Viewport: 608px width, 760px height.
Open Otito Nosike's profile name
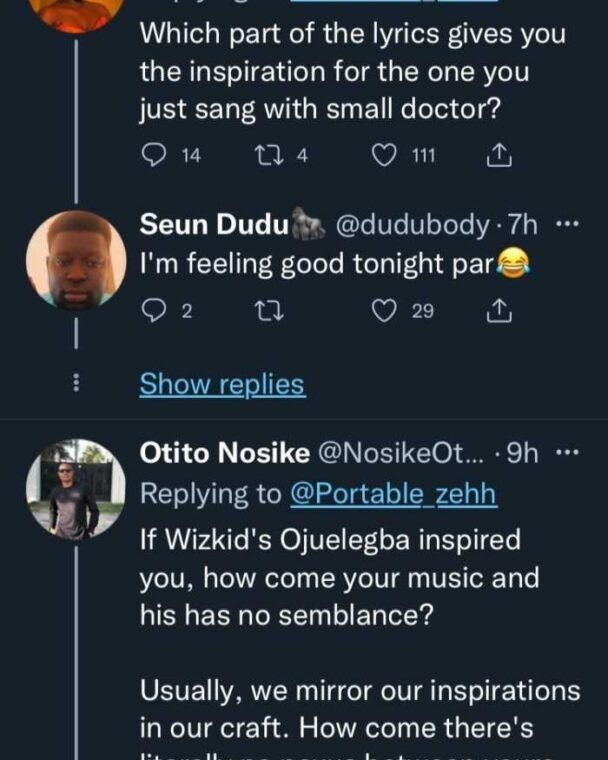(225, 455)
